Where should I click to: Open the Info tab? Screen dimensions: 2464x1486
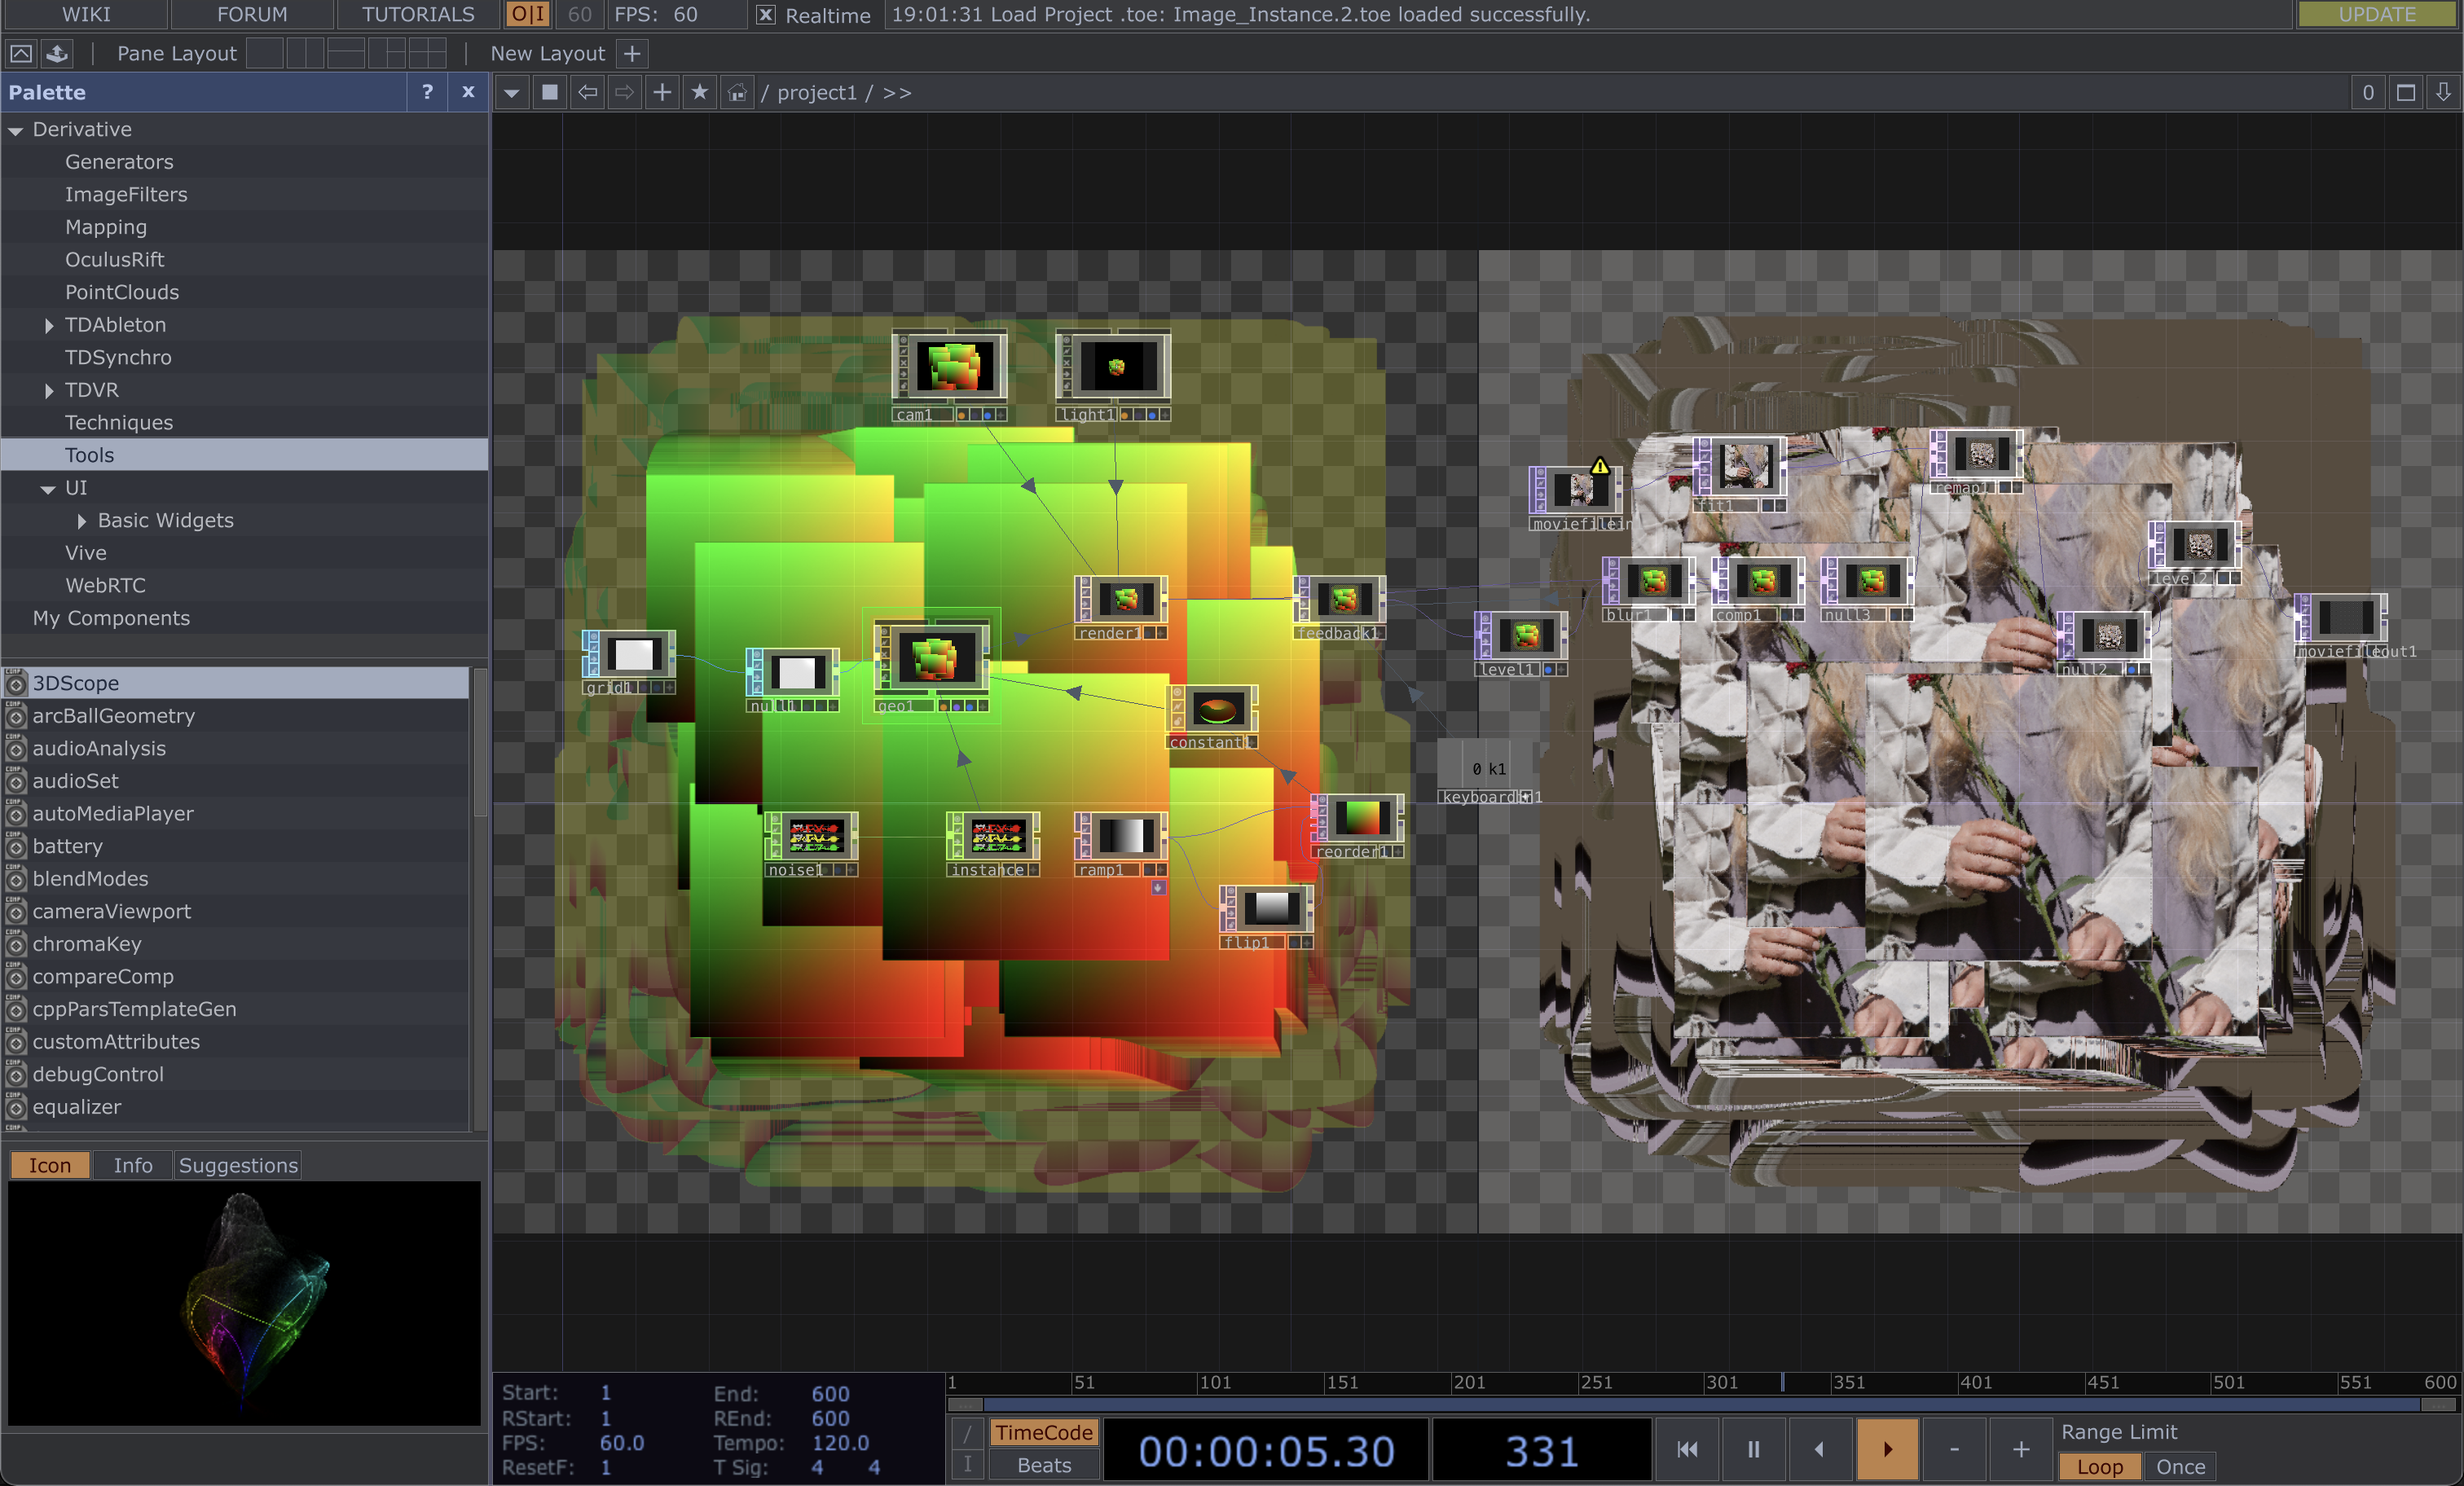[x=132, y=1165]
